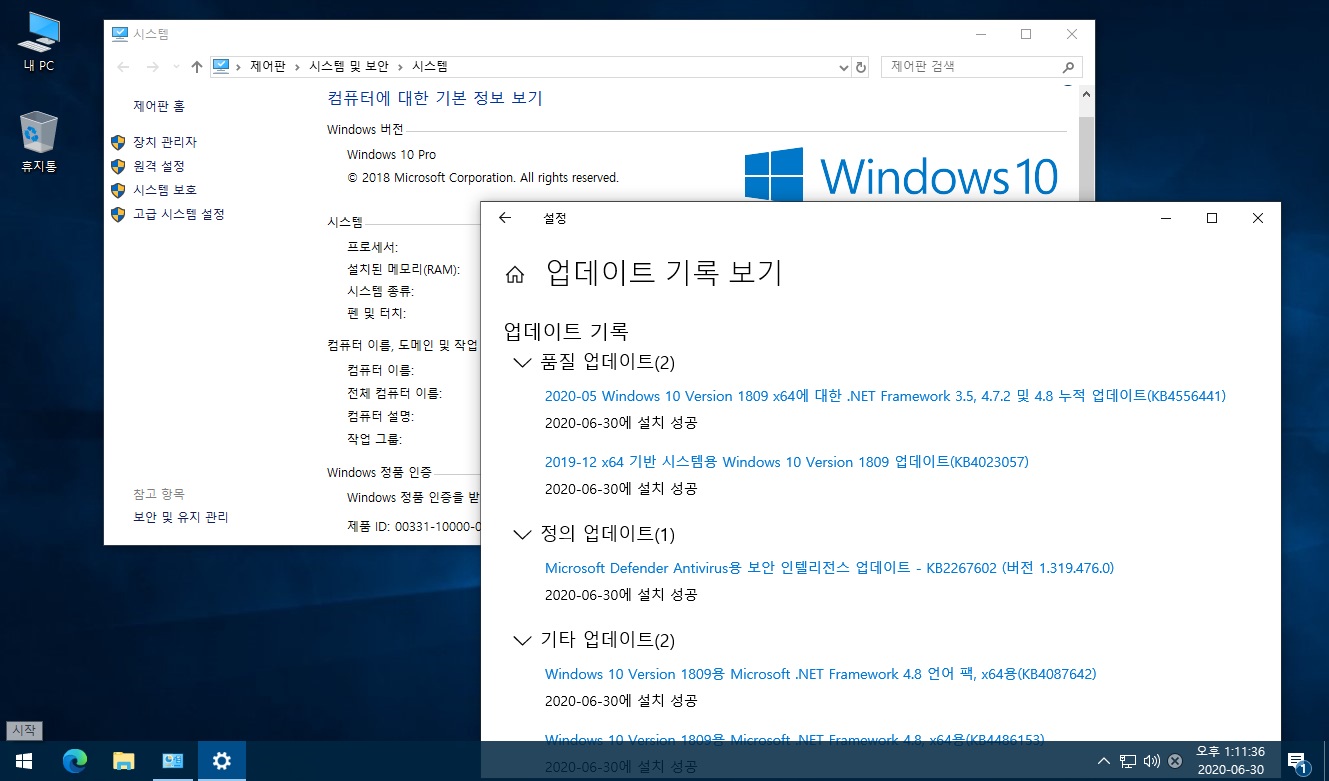Open KB2267602 Defender update link
Image resolution: width=1329 pixels, height=781 pixels.
(829, 568)
